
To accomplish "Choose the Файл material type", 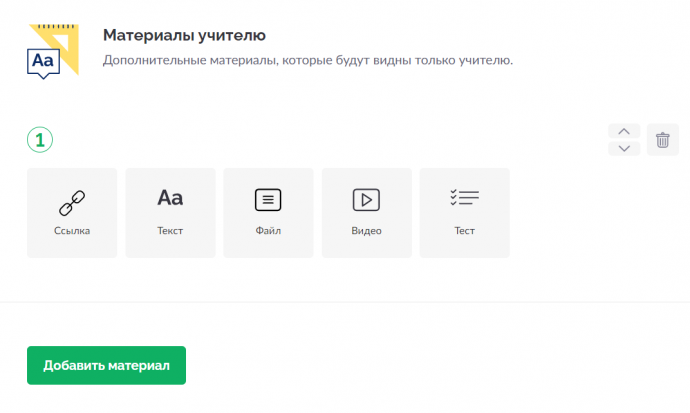I will pos(268,213).
